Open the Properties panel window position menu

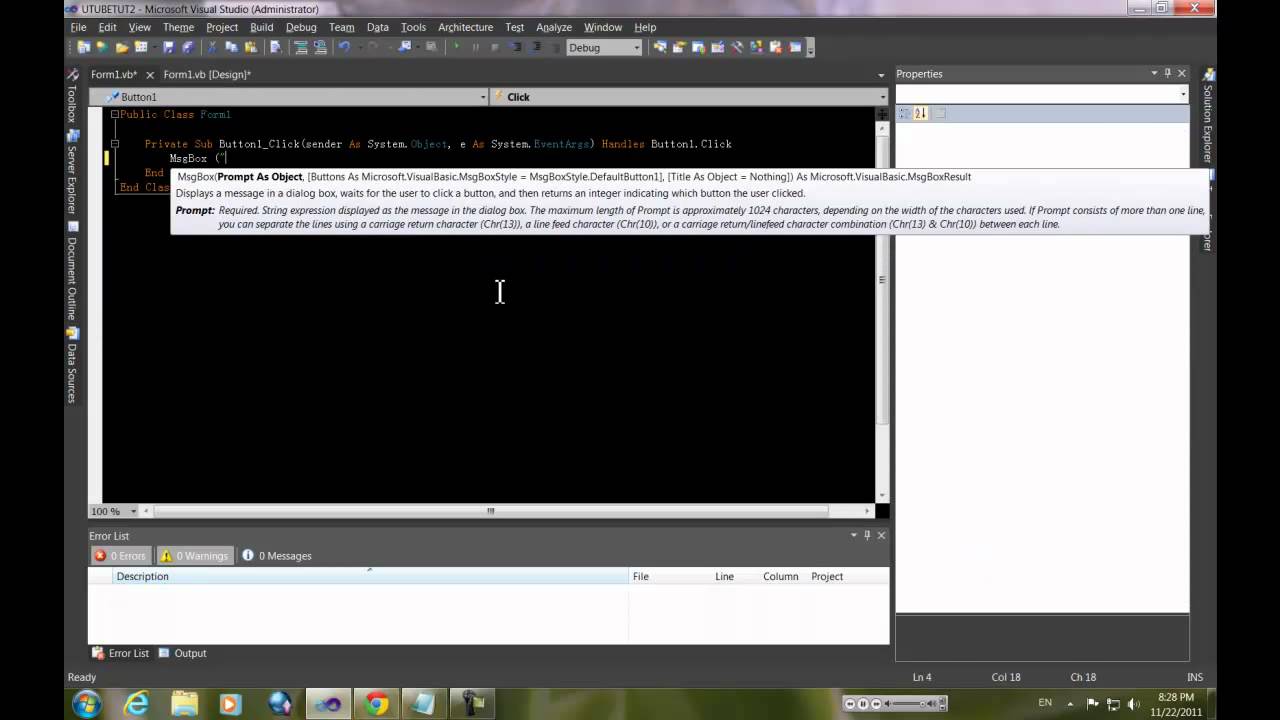point(1154,73)
